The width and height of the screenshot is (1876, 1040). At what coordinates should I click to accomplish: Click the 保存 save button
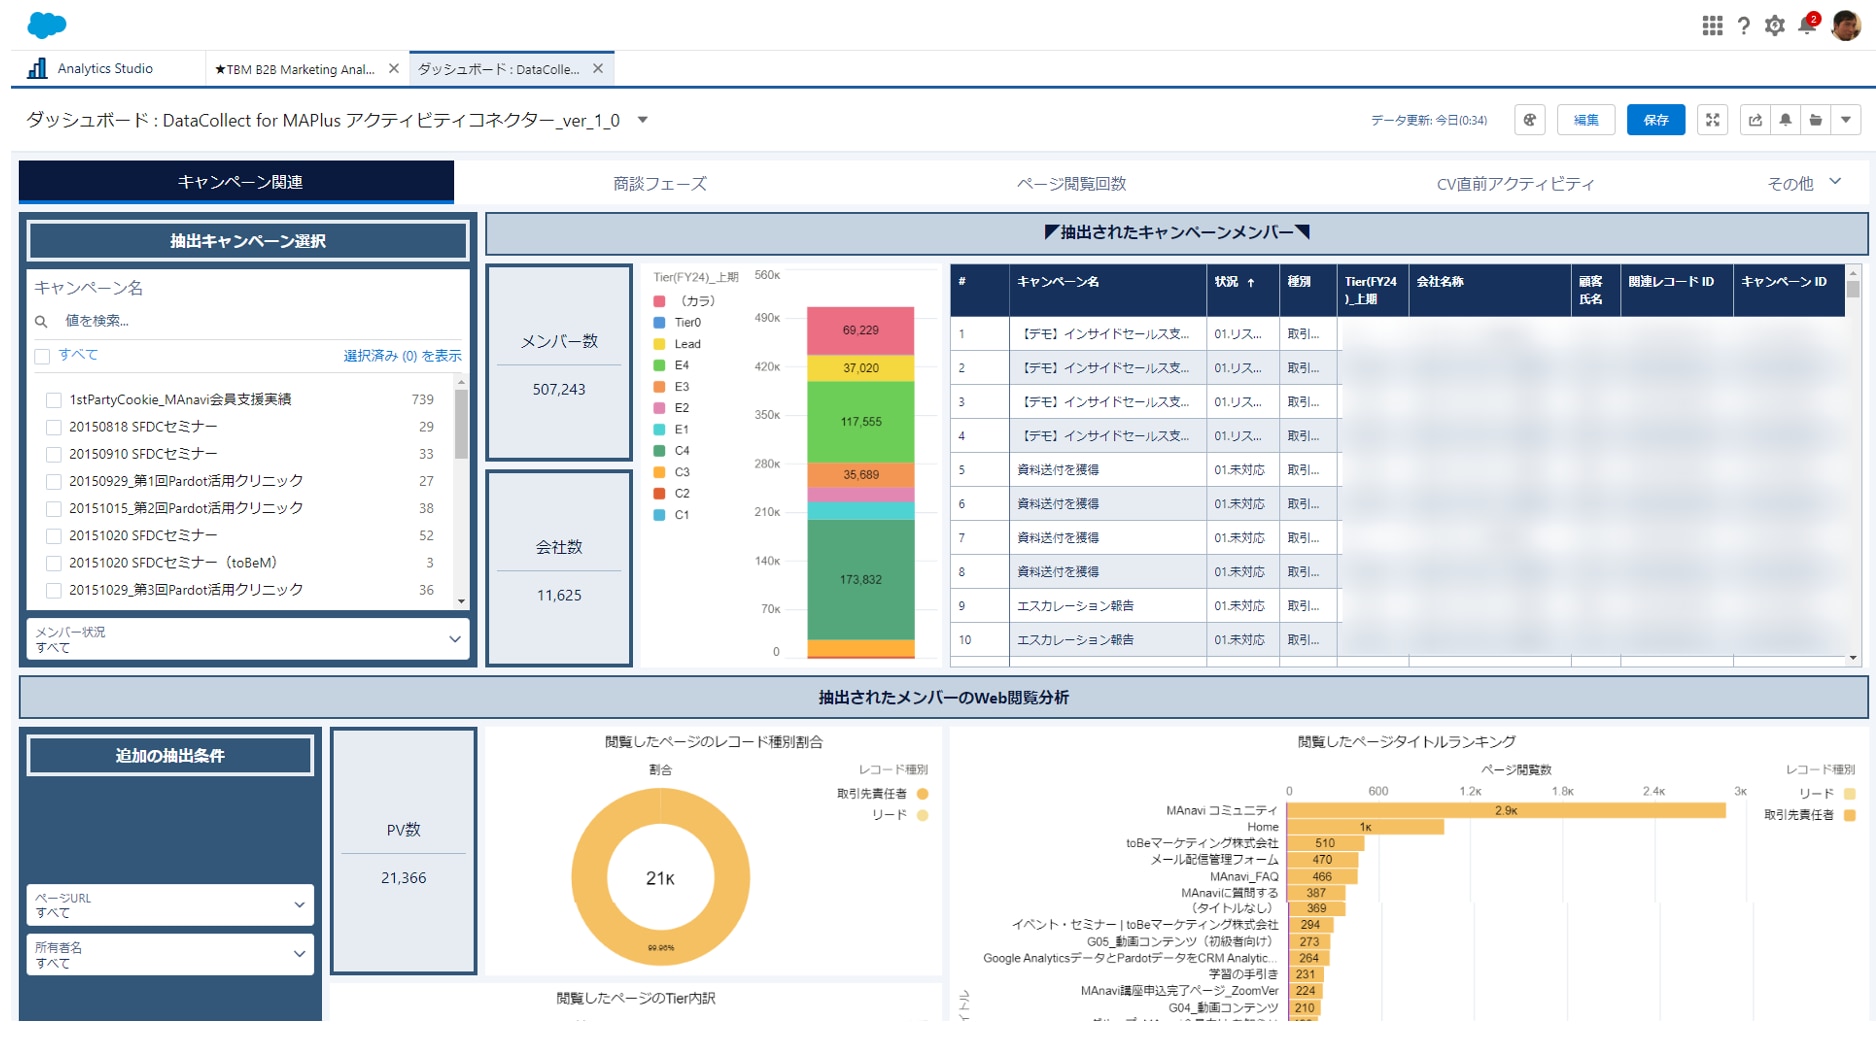pyautogui.click(x=1655, y=120)
